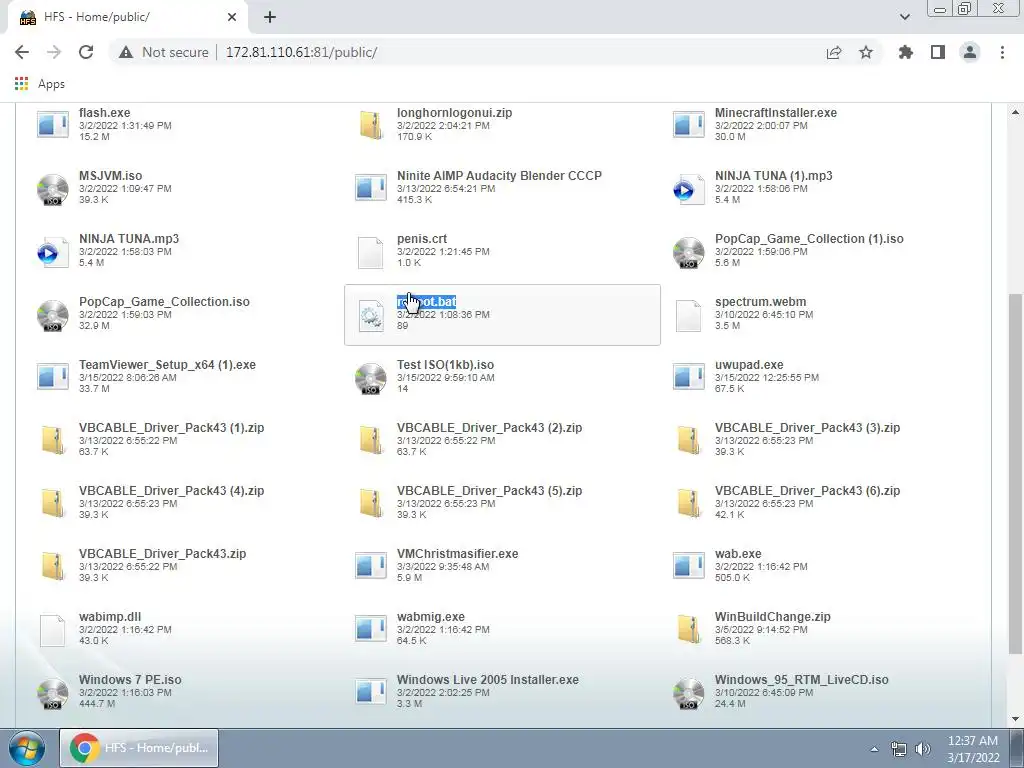Open VBCABLE_Driver_Pack43 (3).zip link
This screenshot has width=1024, height=768.
(807, 428)
